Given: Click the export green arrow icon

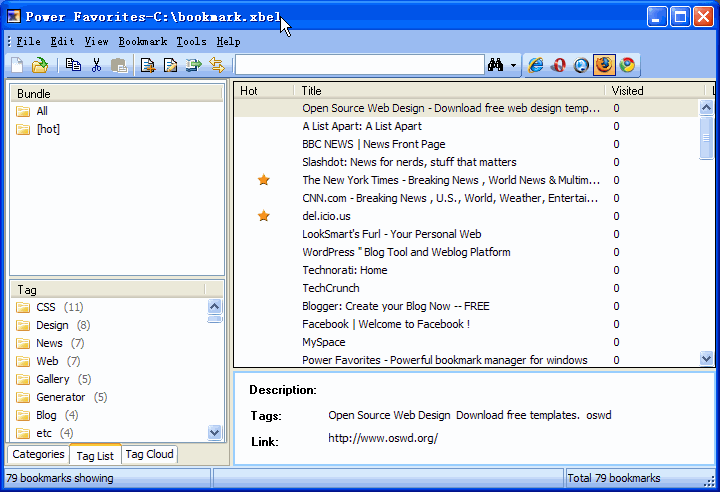Looking at the screenshot, I should pyautogui.click(x=193, y=65).
